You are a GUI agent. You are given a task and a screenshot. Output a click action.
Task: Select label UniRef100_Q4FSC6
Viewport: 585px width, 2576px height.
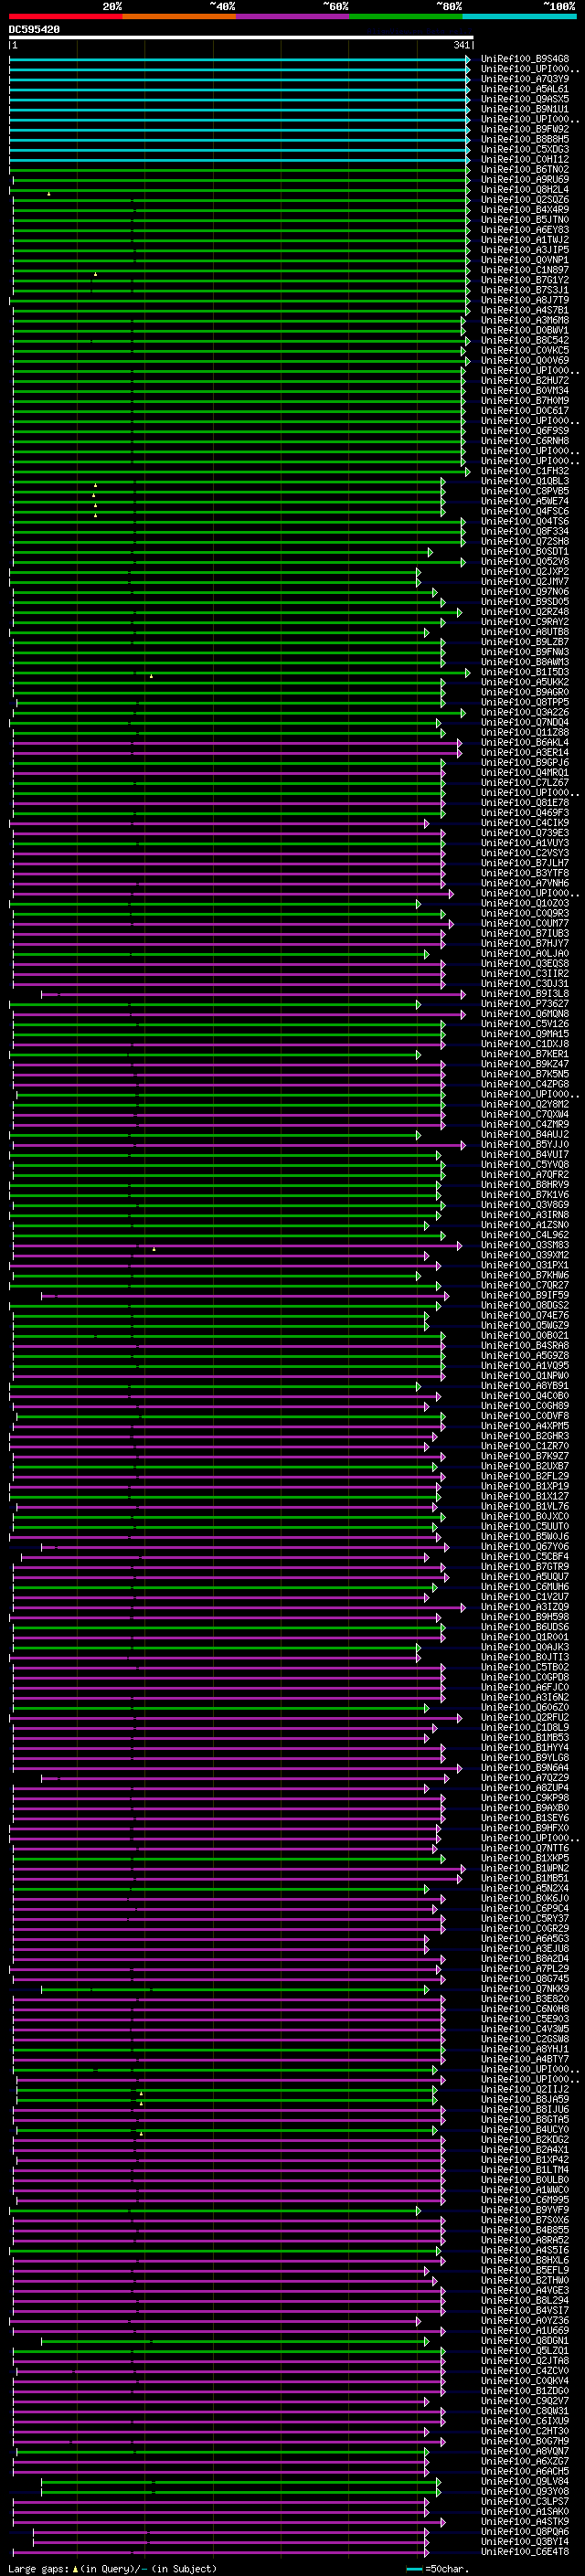[x=524, y=511]
